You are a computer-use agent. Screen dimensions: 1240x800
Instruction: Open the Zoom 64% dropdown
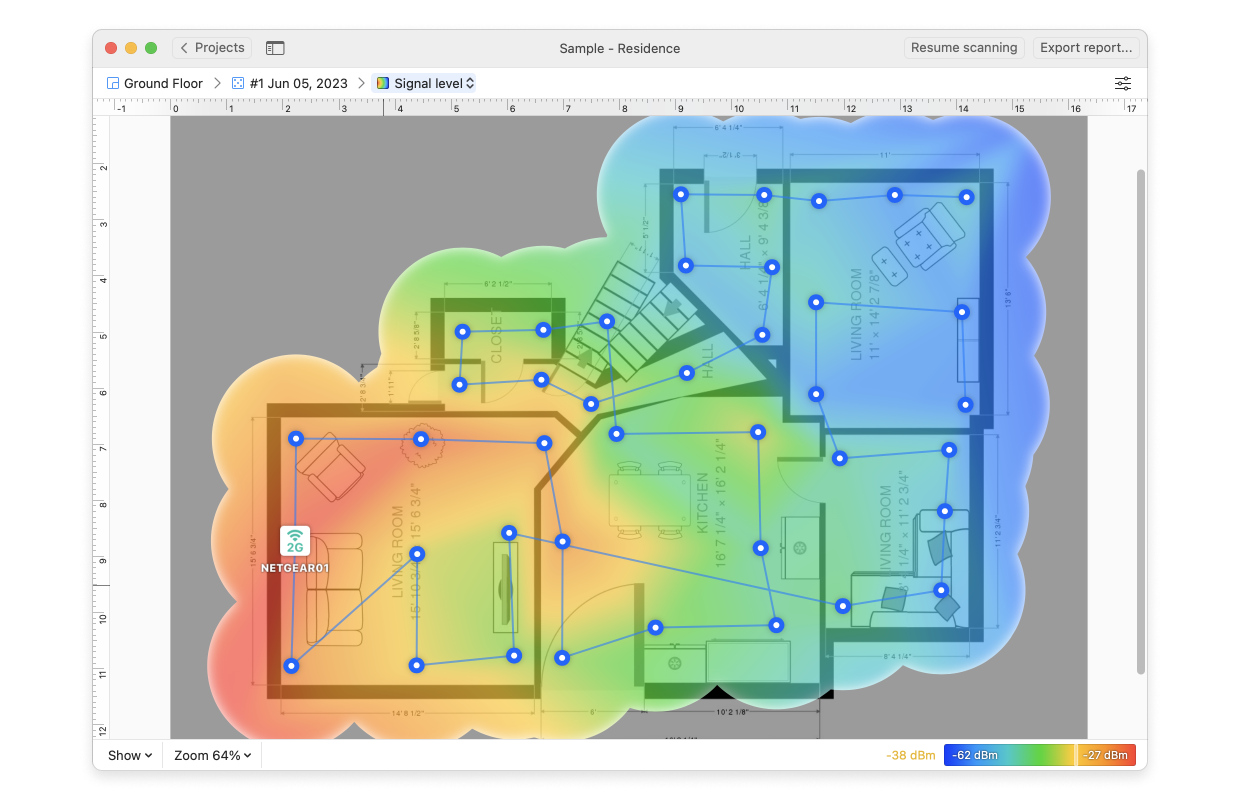(212, 756)
